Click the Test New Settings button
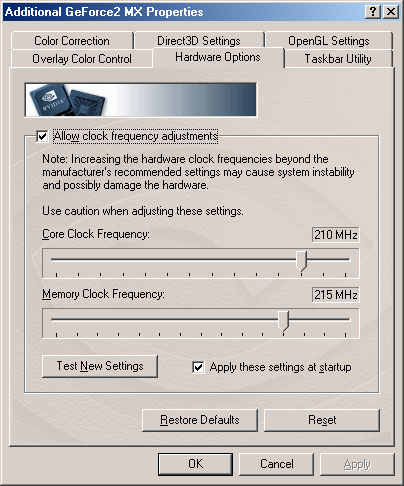The image size is (404, 486). click(x=100, y=366)
